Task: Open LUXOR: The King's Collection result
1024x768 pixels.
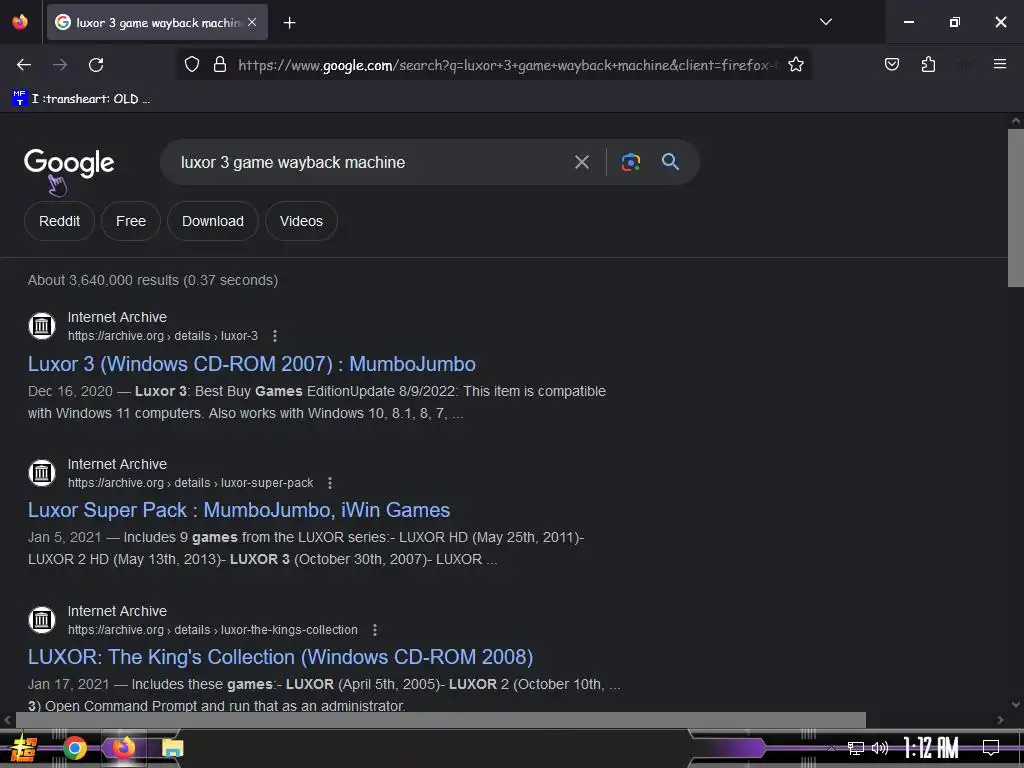Action: point(280,656)
